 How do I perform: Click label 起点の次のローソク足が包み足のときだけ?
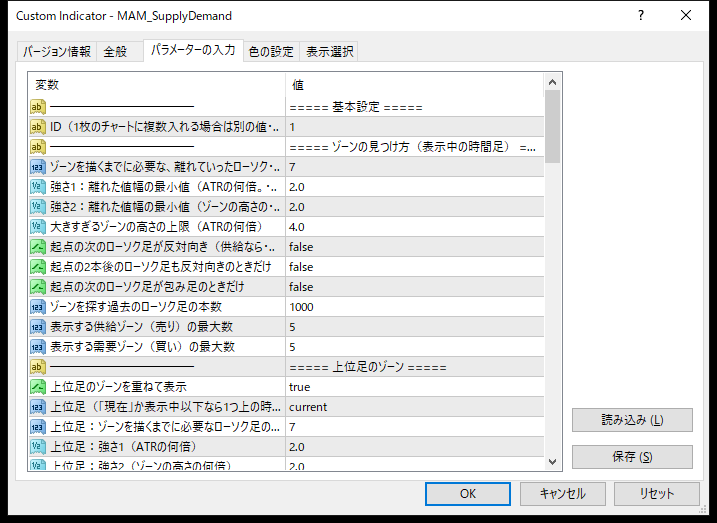click(147, 287)
